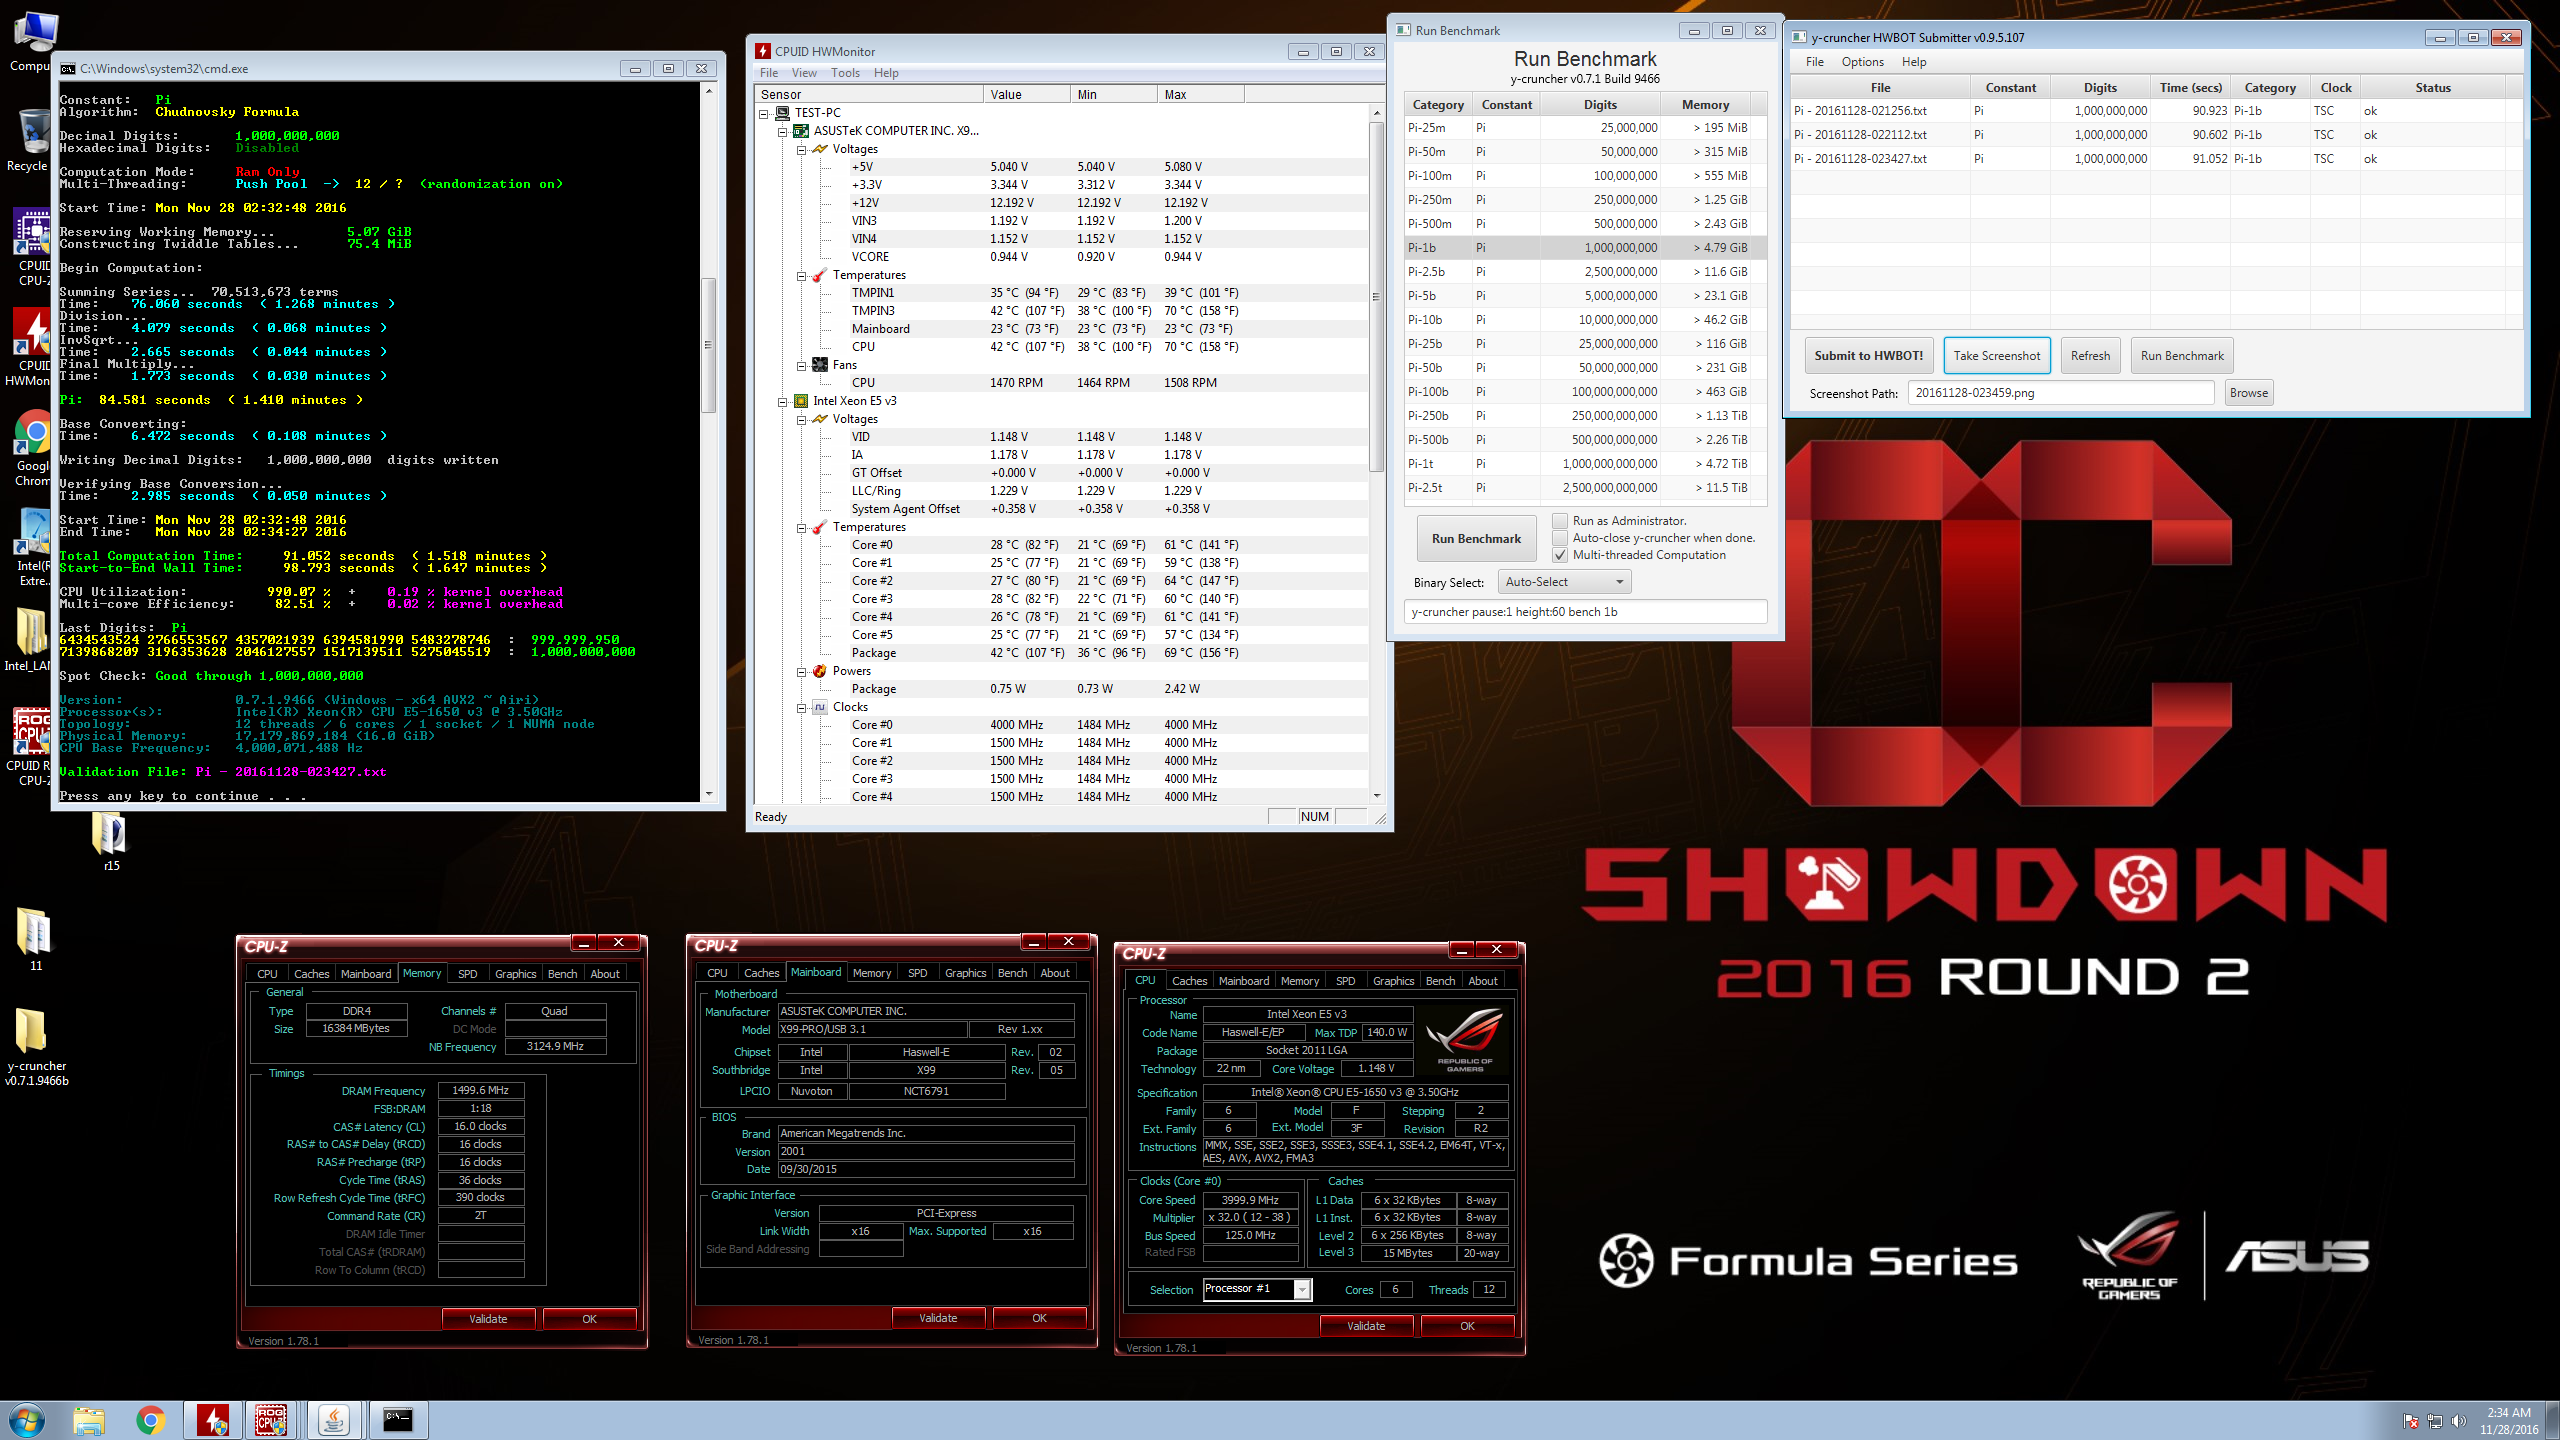This screenshot has width=2560, height=1440.
Task: Switch to cmd.exe via taskbar icon
Action: click(397, 1420)
